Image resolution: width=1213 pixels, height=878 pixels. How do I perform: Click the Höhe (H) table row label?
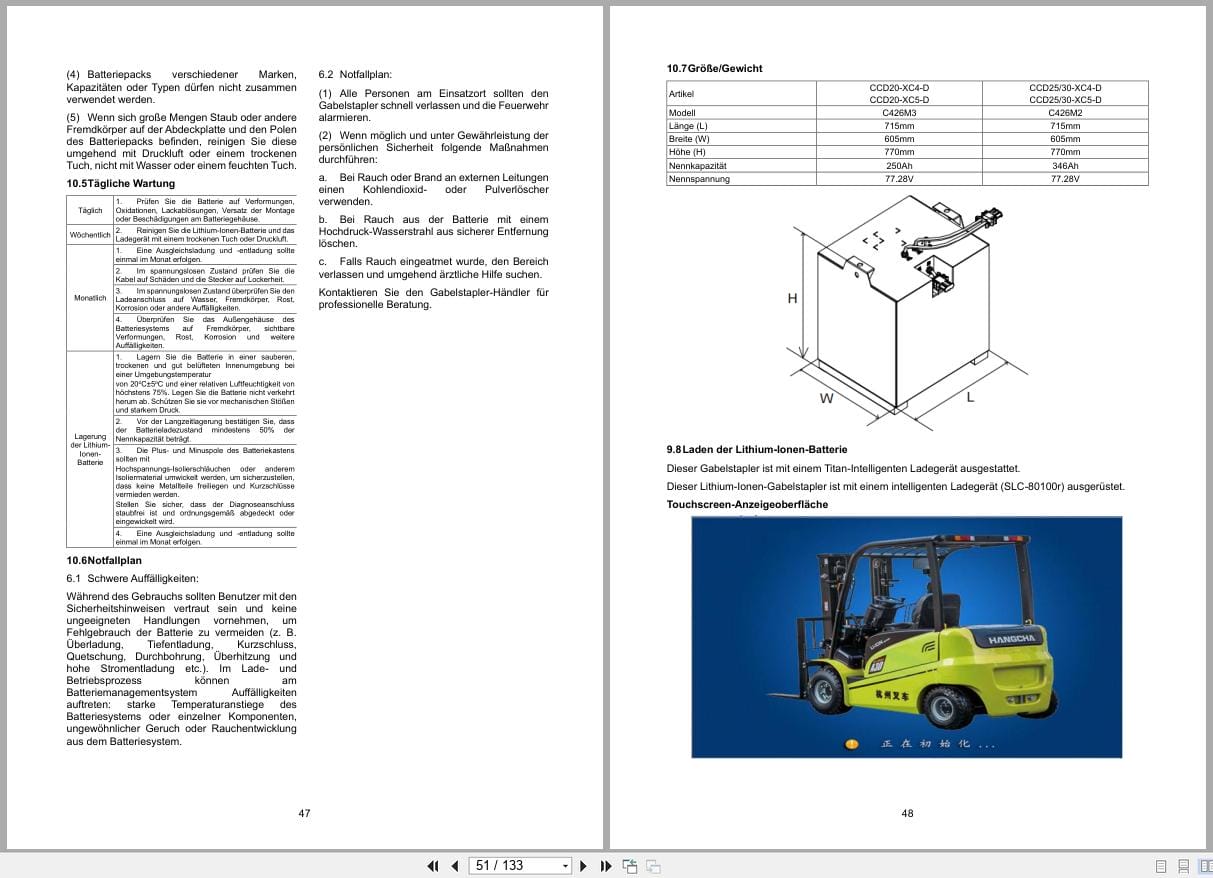coord(741,152)
